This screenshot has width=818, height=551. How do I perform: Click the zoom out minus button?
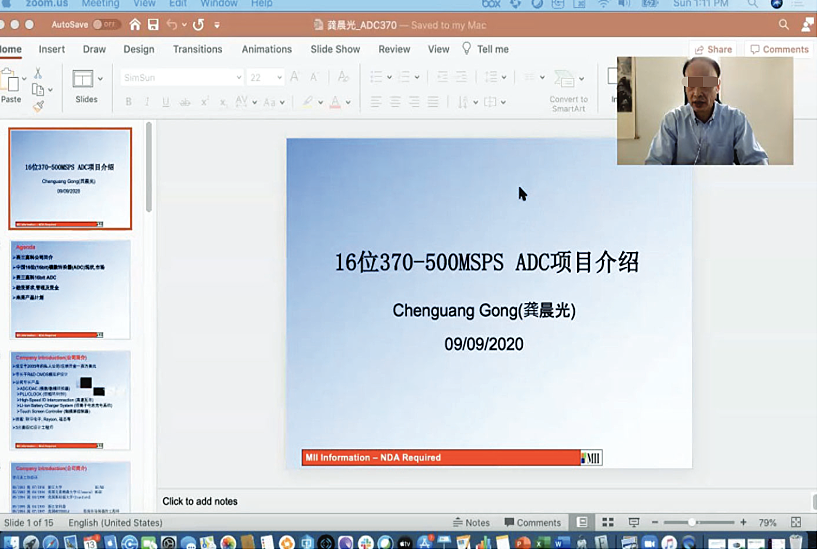(655, 522)
